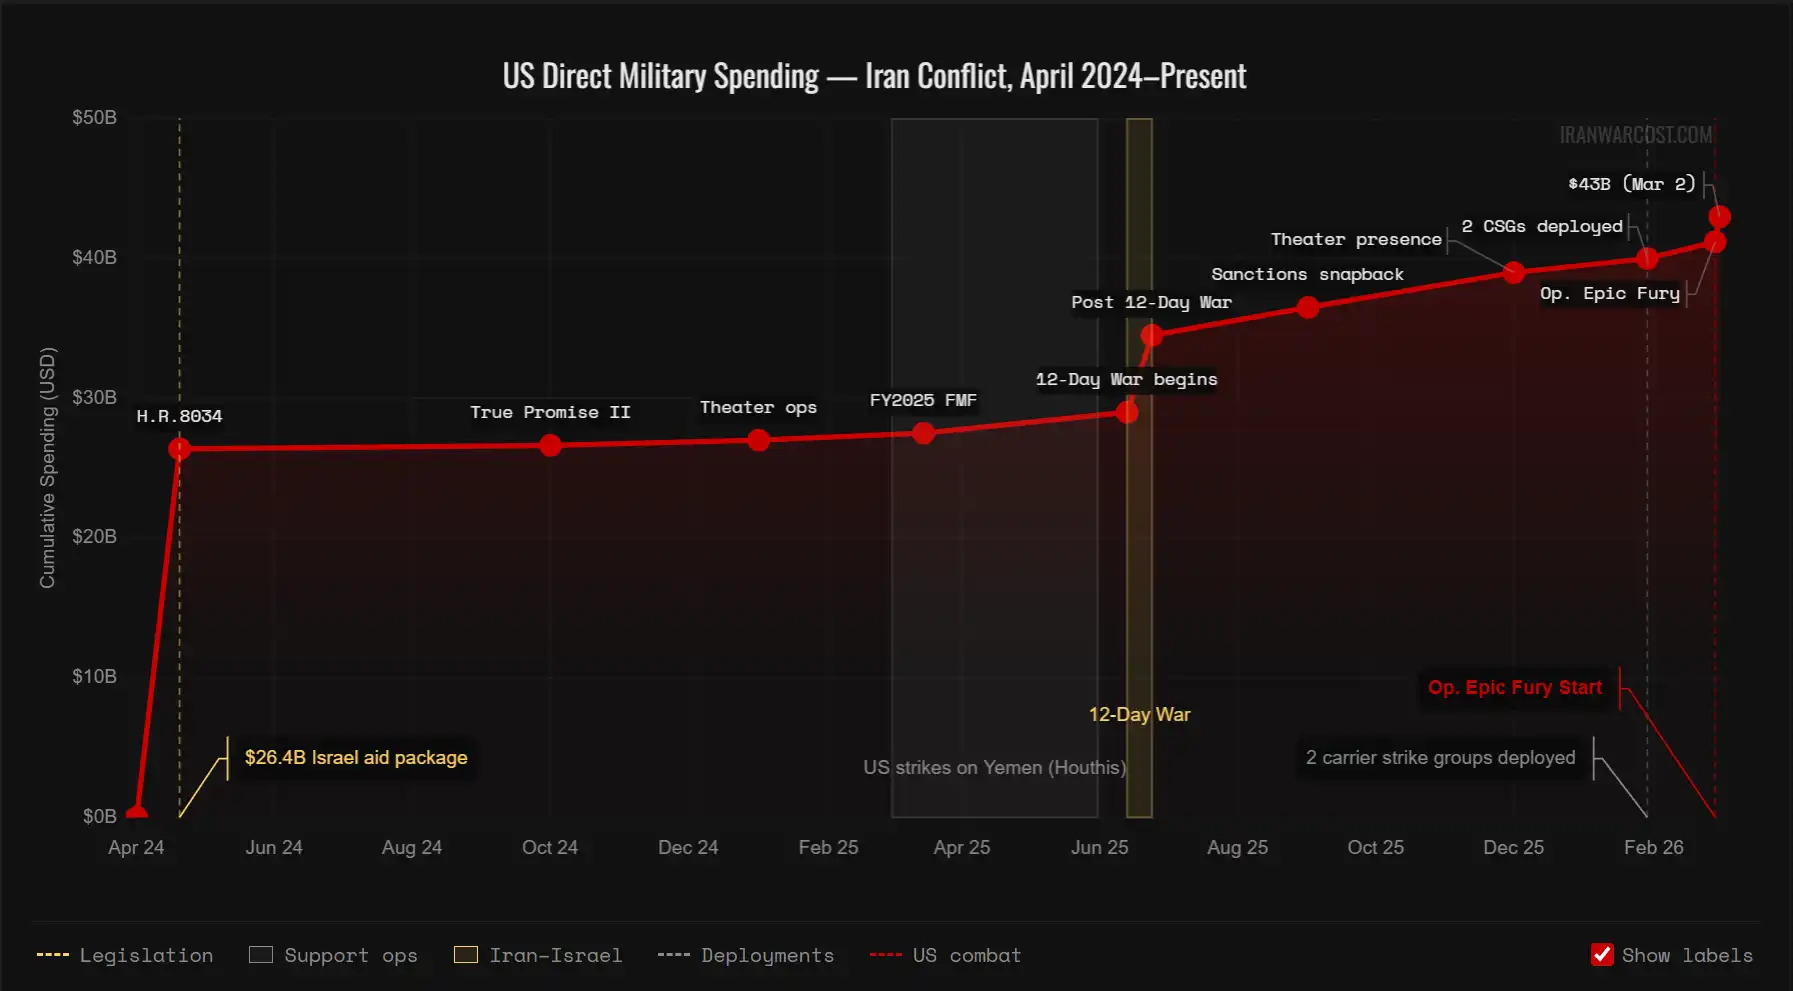
Task: Click the Theater presence data marker
Action: tap(1514, 272)
